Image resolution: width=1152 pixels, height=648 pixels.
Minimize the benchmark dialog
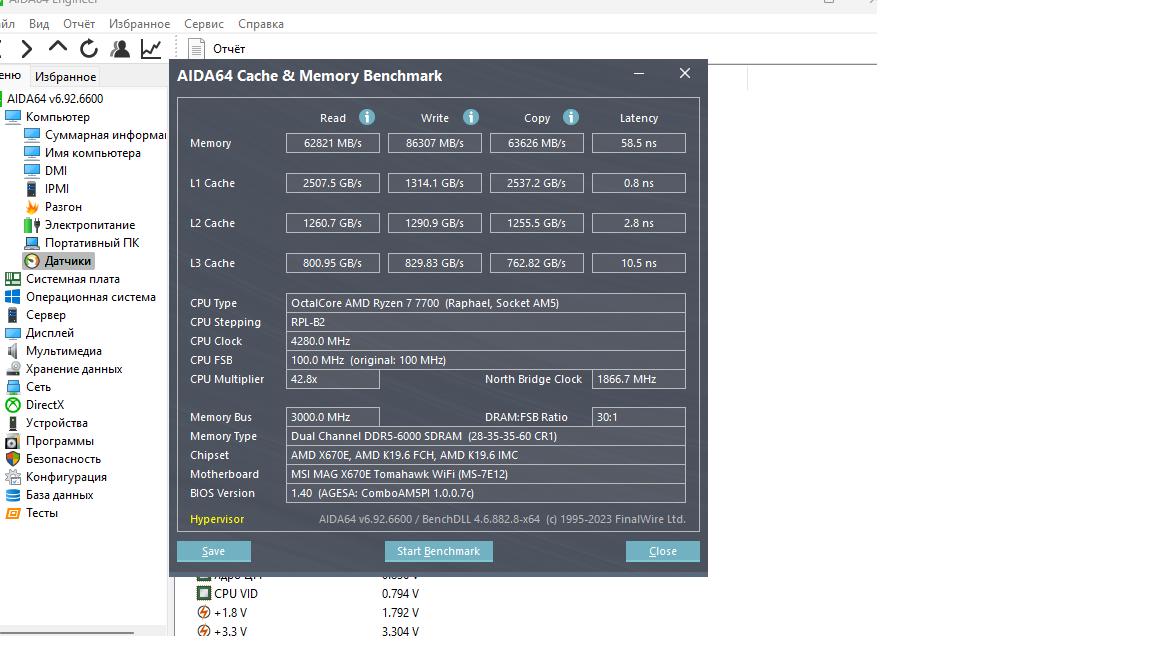tap(639, 73)
